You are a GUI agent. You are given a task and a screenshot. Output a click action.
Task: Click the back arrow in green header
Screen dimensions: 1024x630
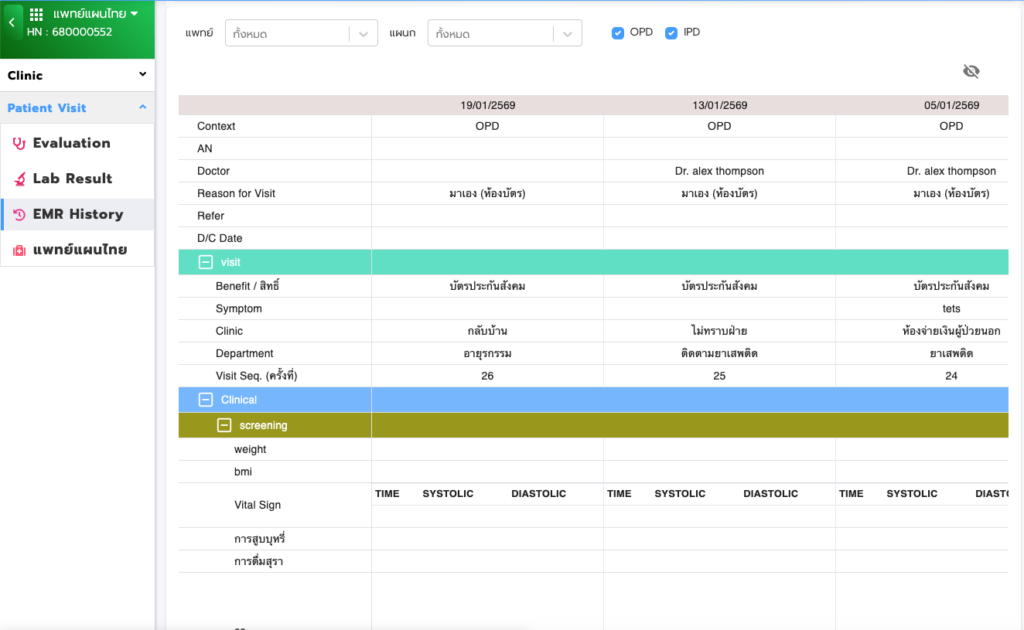10,22
